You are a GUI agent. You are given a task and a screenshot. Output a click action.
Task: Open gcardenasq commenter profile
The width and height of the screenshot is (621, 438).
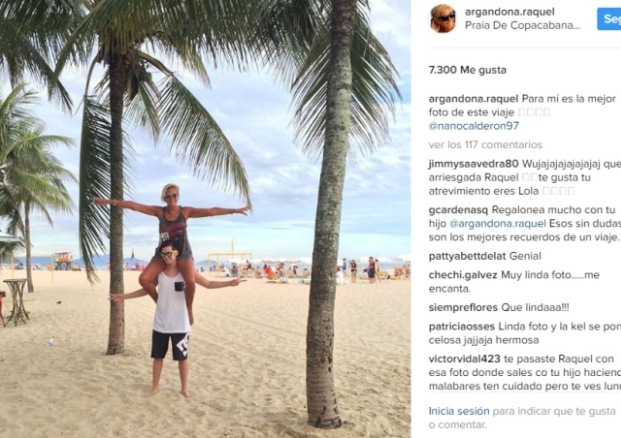[459, 210]
